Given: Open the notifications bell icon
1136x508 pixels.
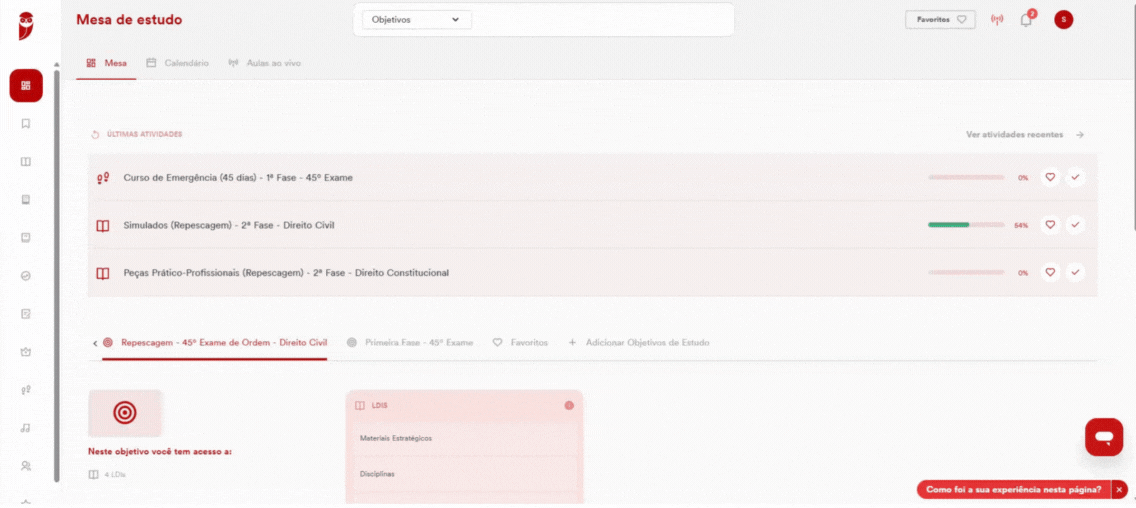Looking at the screenshot, I should pyautogui.click(x=1026, y=20).
